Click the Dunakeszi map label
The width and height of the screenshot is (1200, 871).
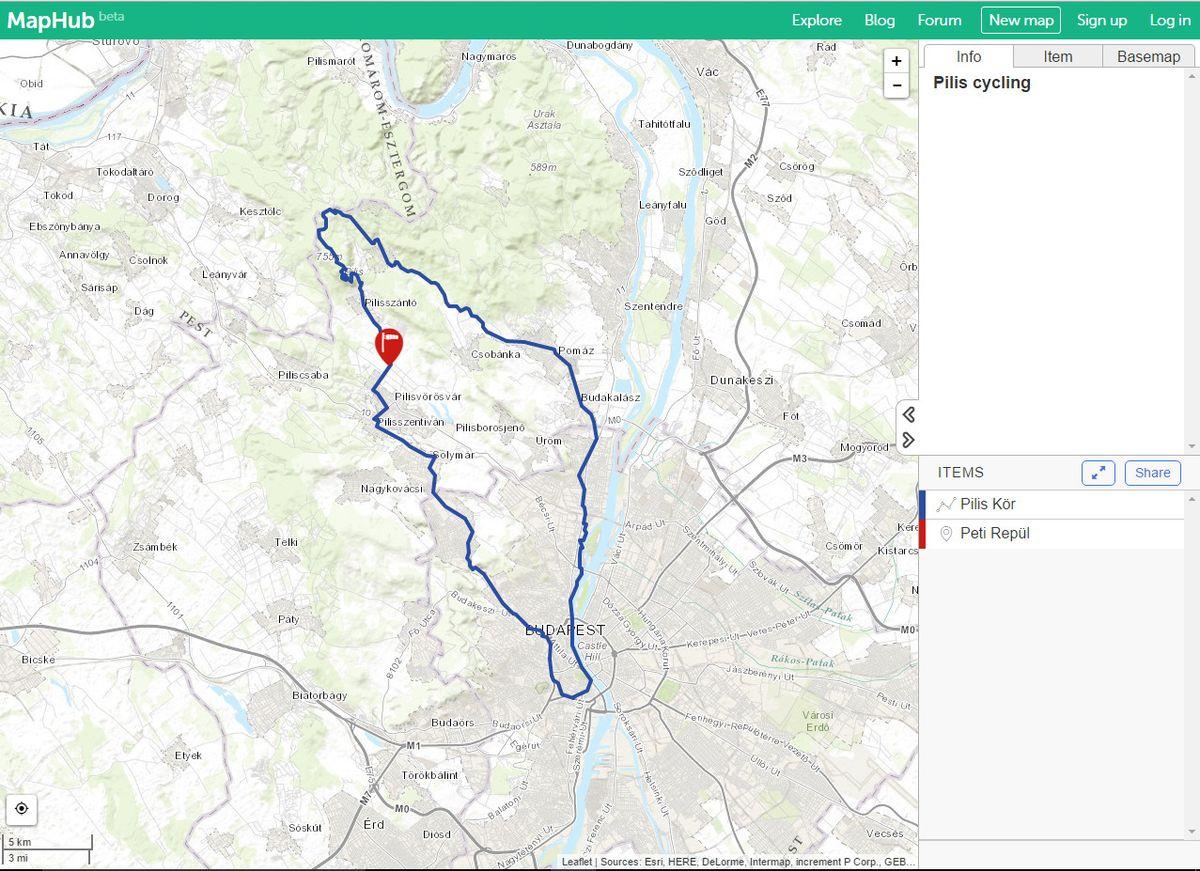click(x=742, y=380)
